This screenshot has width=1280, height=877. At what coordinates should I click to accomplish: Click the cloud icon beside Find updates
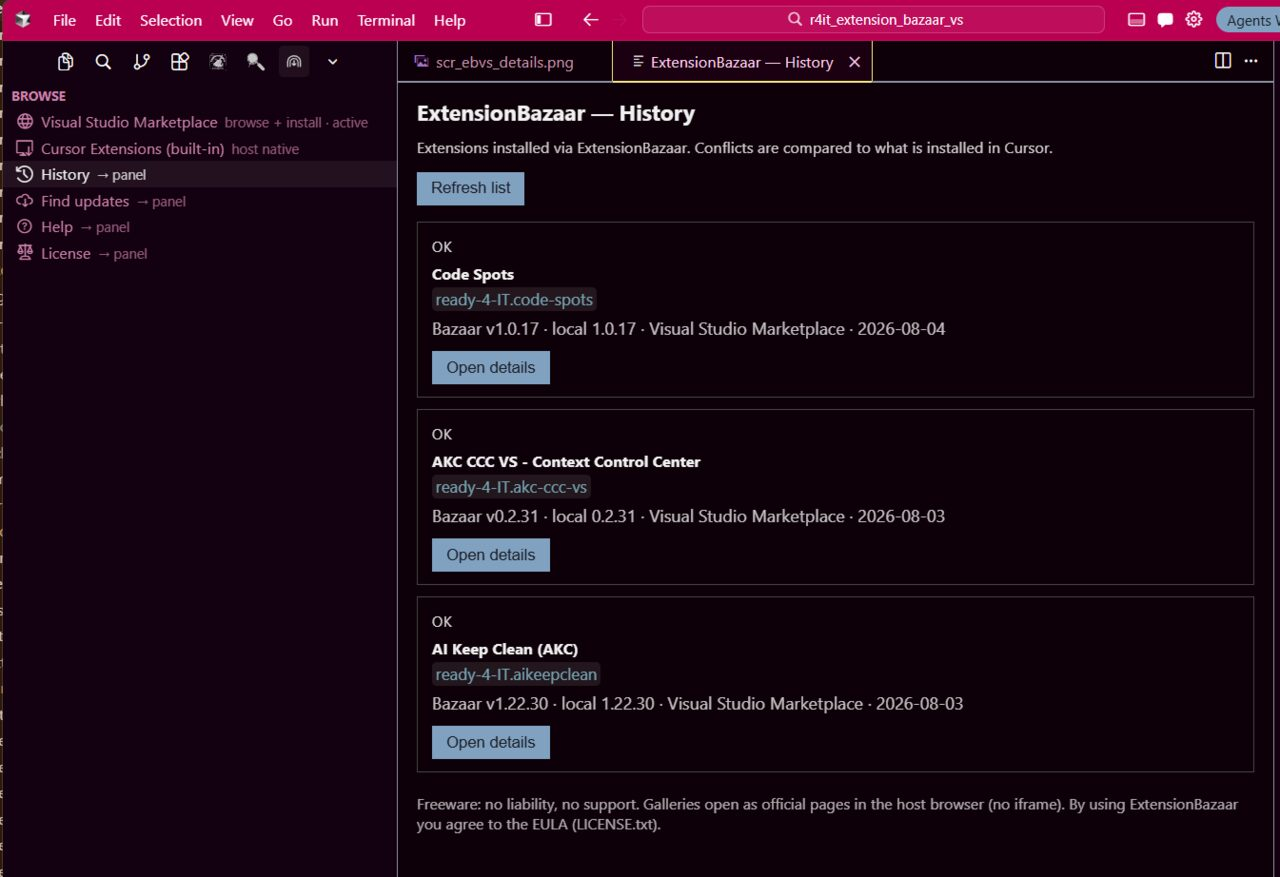click(x=25, y=201)
